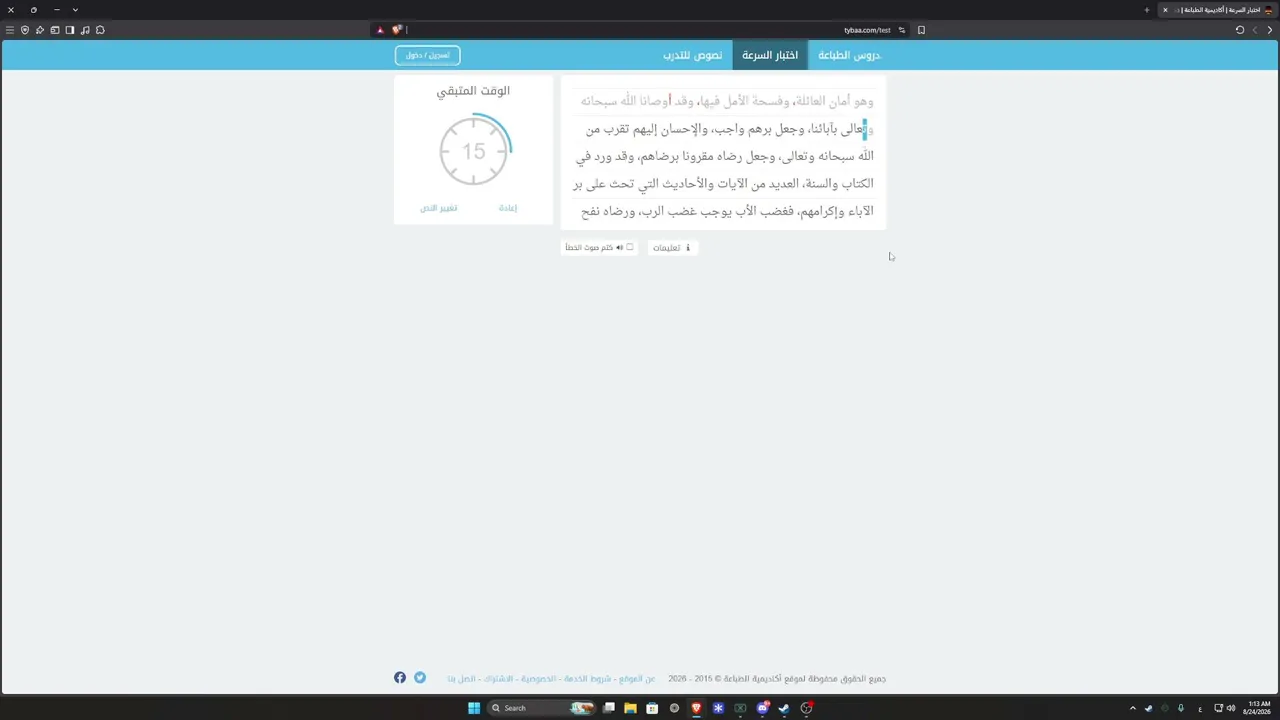
Task: Open الخصوصية privacy link in footer
Action: [x=538, y=679]
